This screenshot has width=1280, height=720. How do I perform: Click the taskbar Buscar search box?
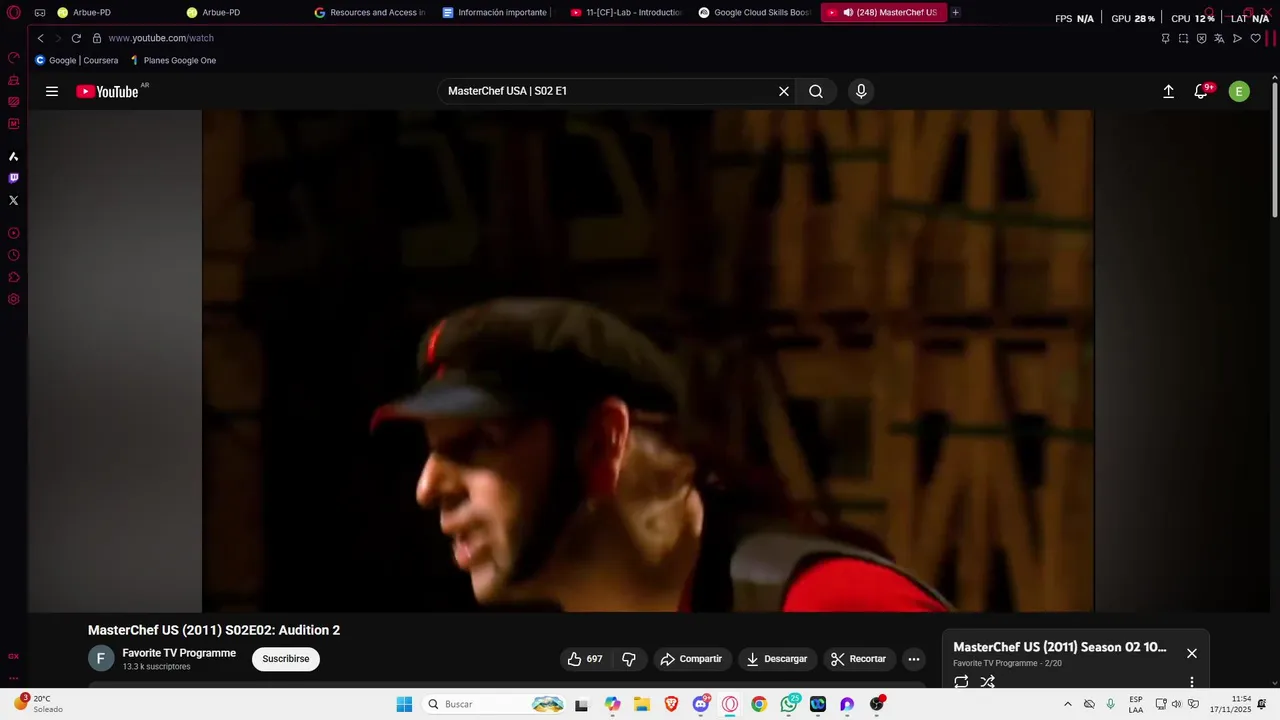(494, 704)
